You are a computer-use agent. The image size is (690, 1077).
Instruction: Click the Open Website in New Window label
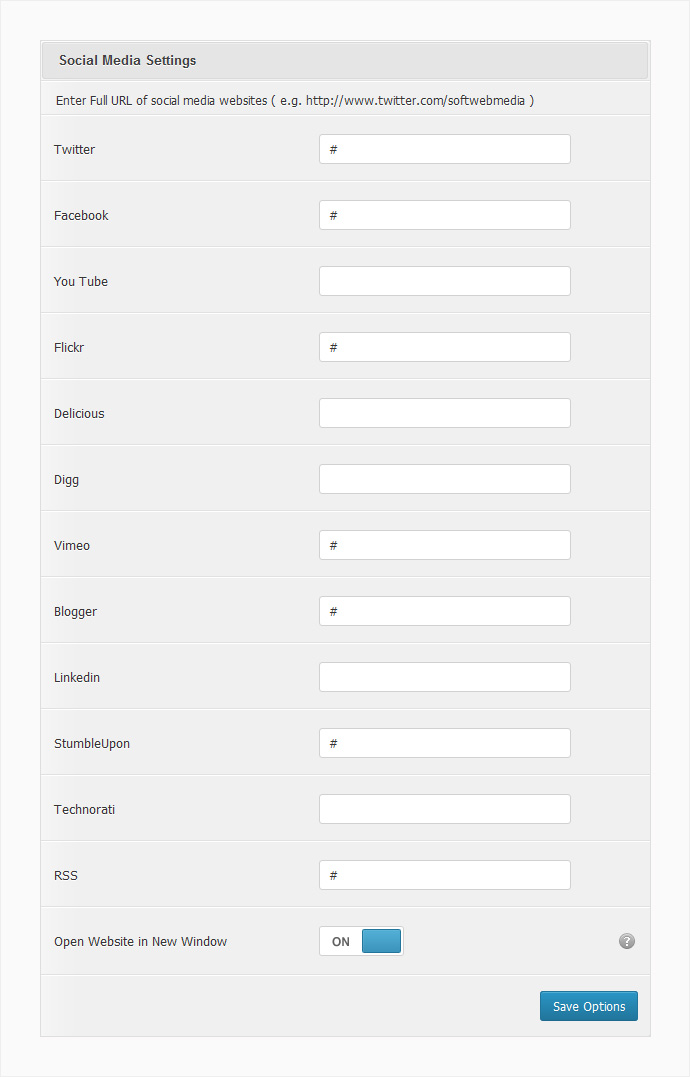[x=140, y=942]
